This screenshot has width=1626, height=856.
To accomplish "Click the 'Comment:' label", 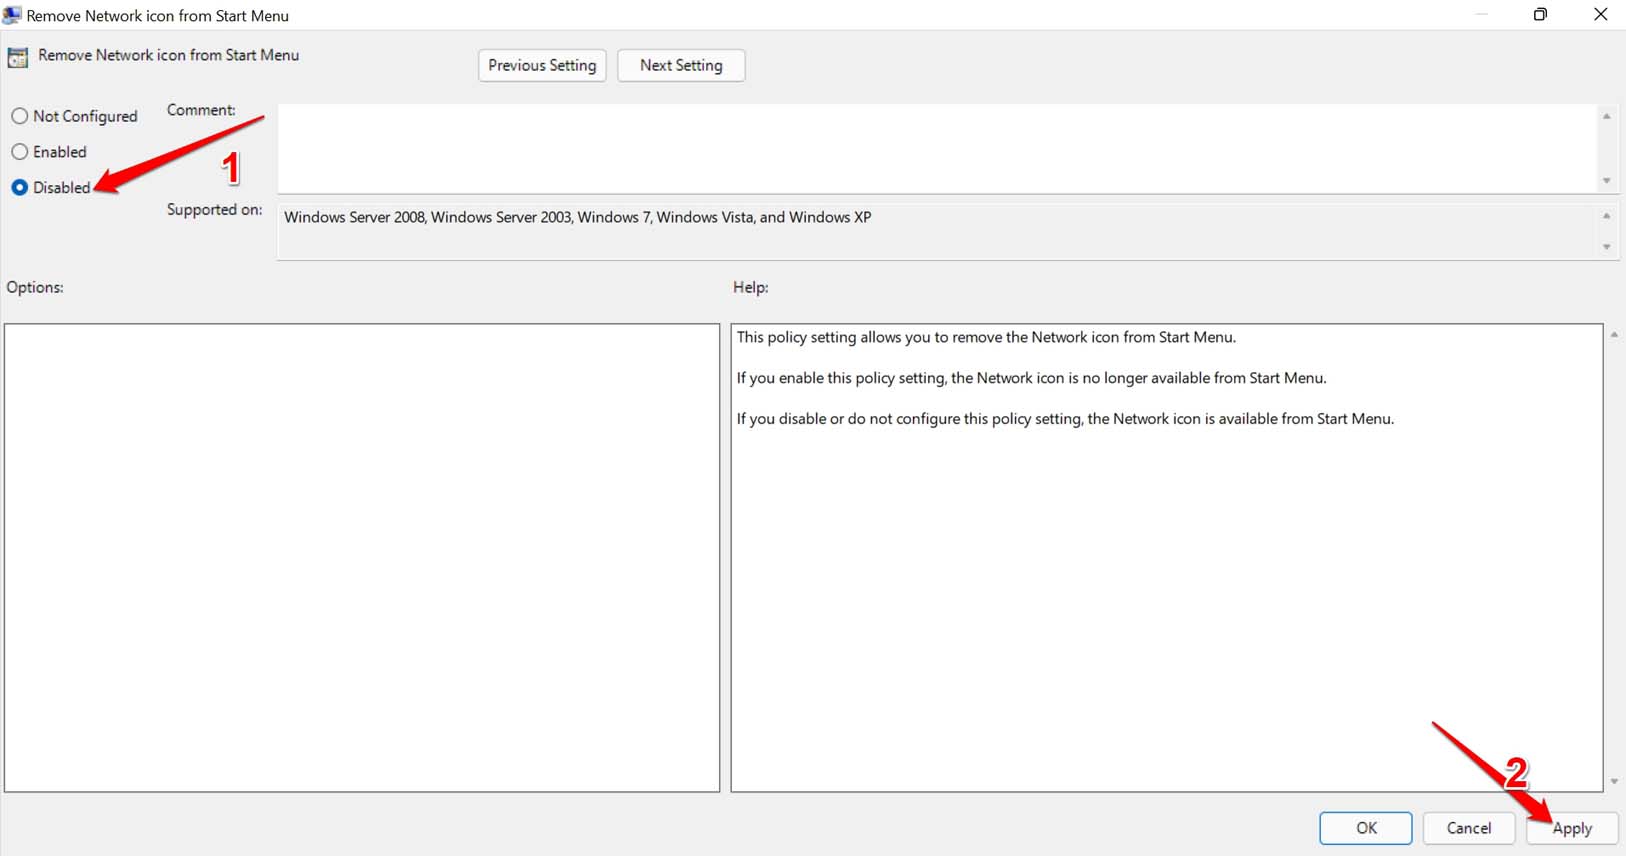I will point(201,110).
